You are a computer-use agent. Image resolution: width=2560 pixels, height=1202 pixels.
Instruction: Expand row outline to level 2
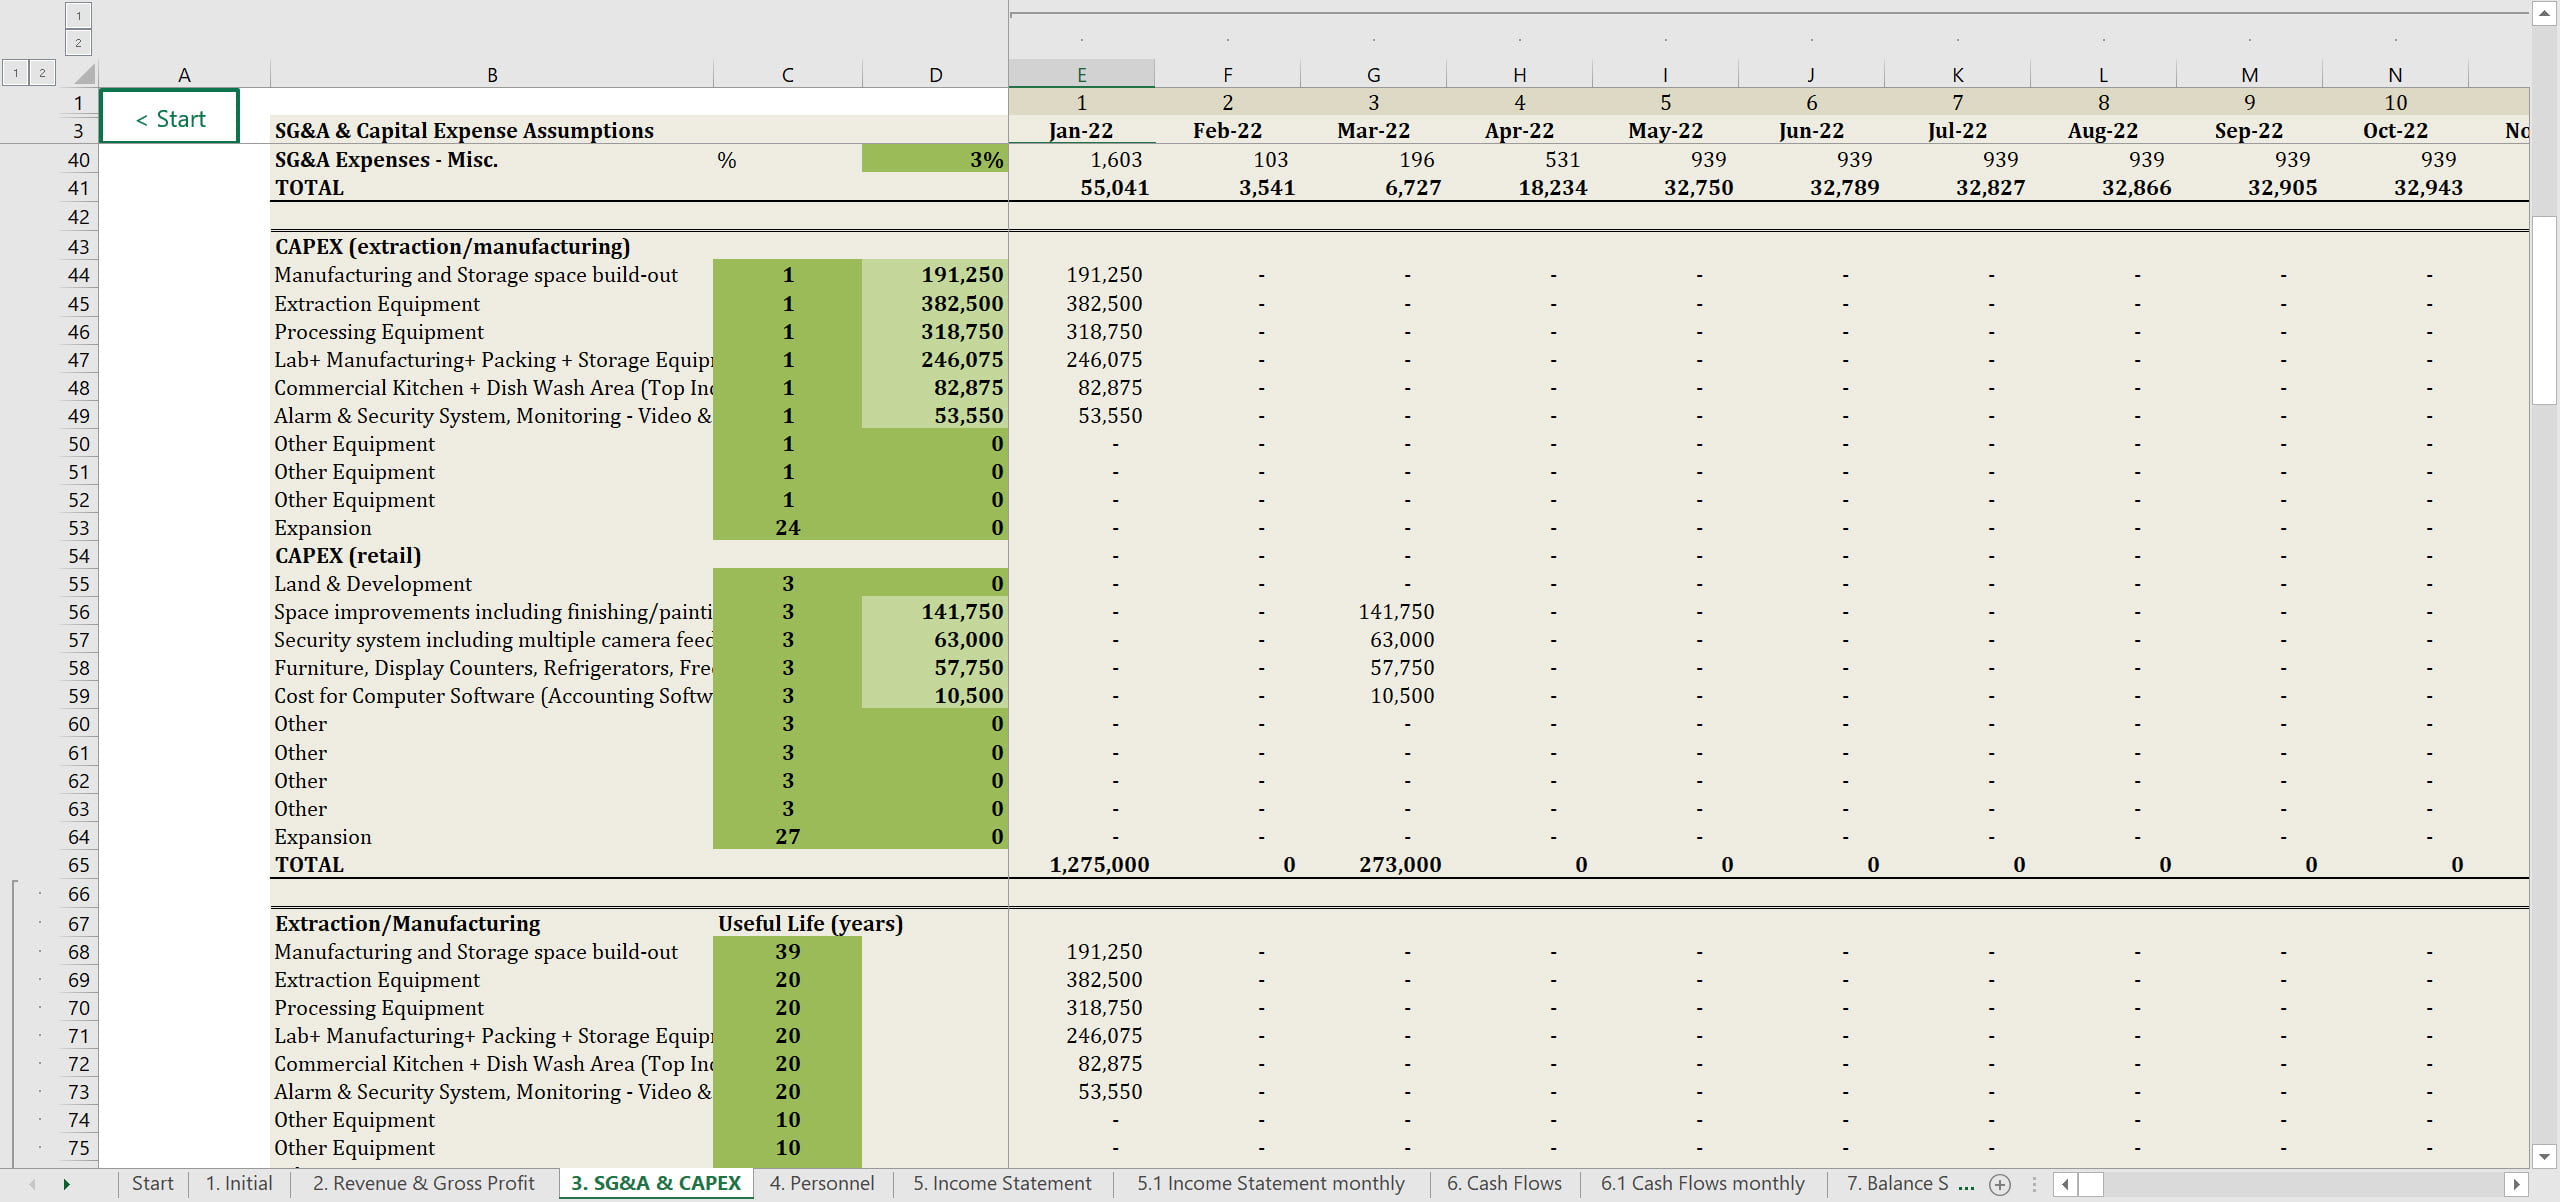click(42, 72)
